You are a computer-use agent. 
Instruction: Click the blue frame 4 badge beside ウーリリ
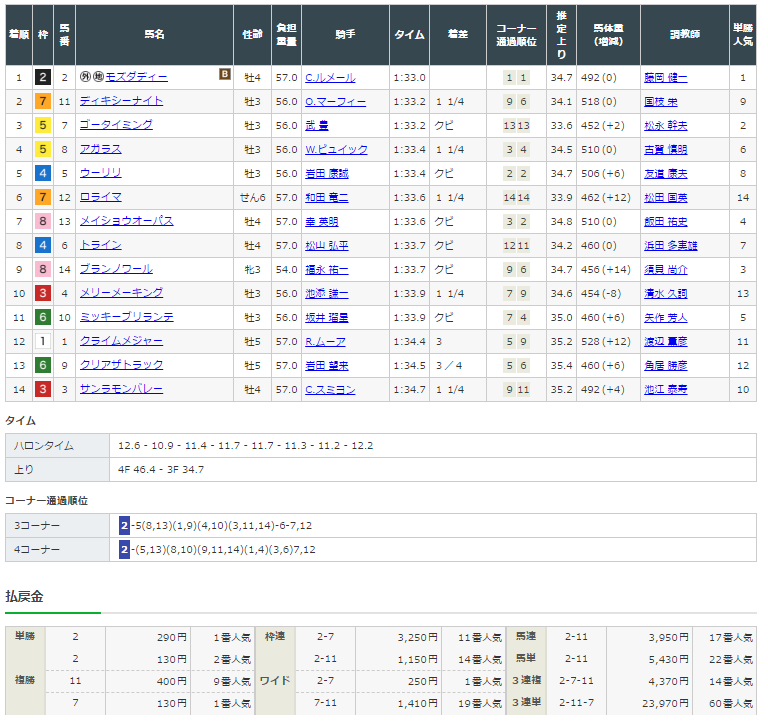[43, 173]
